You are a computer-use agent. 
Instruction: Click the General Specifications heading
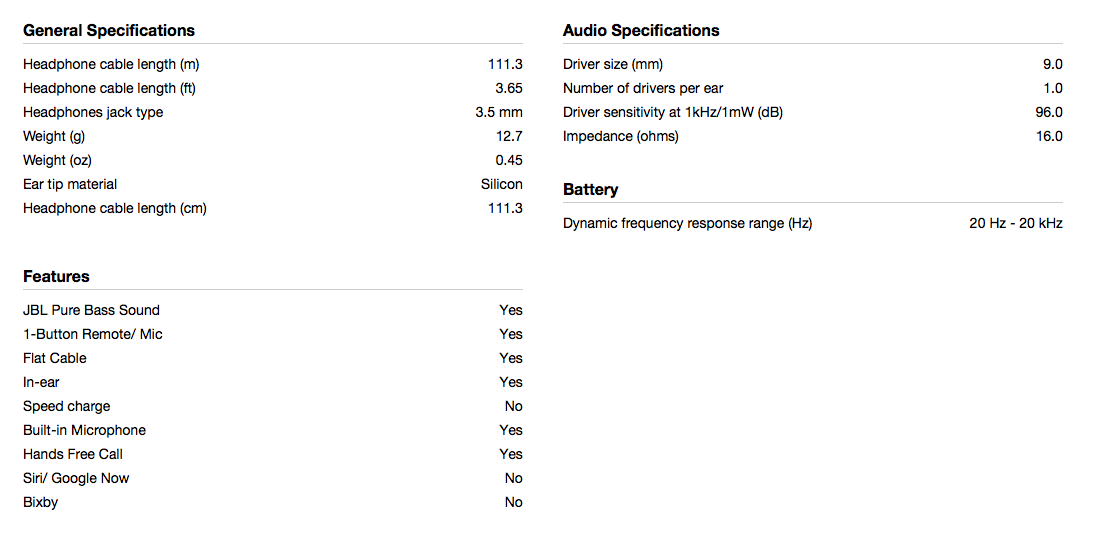pyautogui.click(x=109, y=31)
